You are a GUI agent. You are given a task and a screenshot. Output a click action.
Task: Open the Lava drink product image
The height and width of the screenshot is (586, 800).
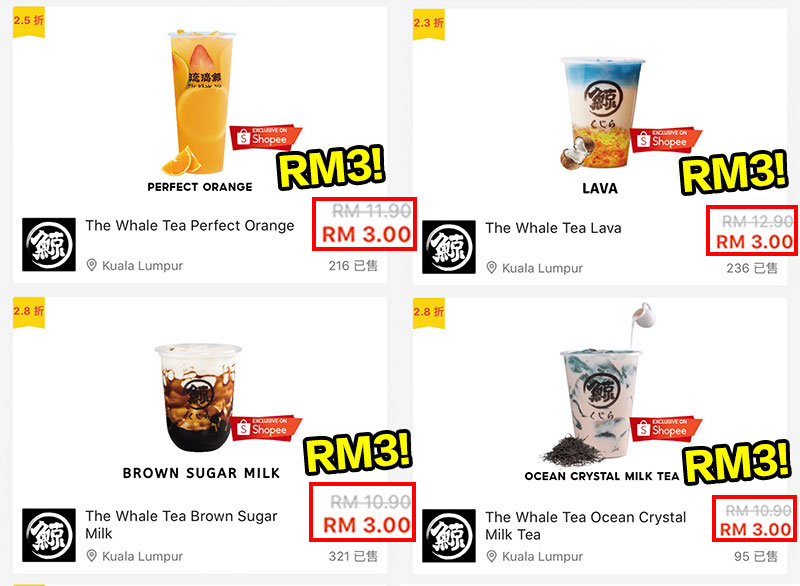(x=602, y=113)
